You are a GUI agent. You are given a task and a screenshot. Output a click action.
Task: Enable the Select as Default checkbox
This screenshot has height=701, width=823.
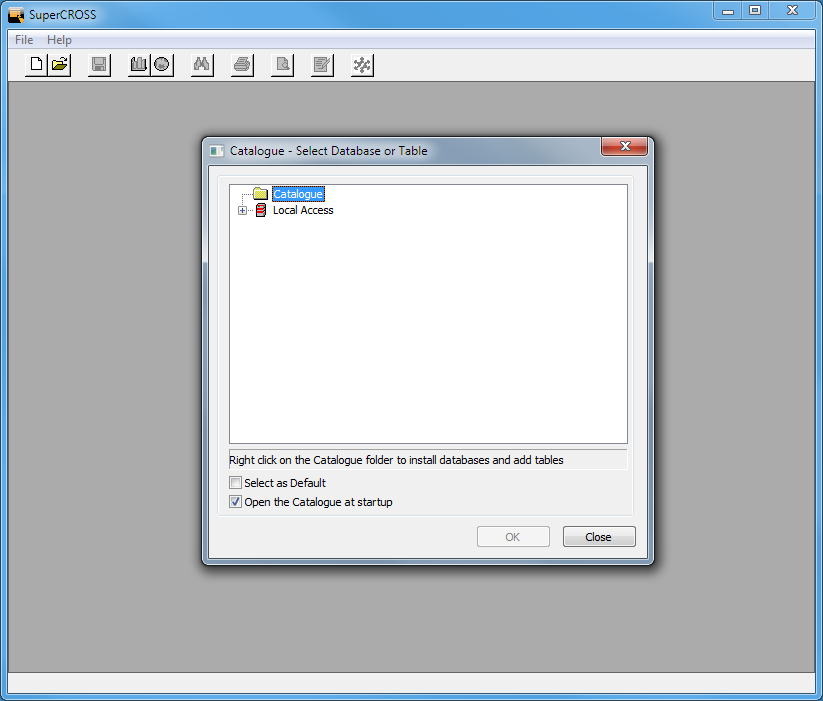pyautogui.click(x=236, y=483)
